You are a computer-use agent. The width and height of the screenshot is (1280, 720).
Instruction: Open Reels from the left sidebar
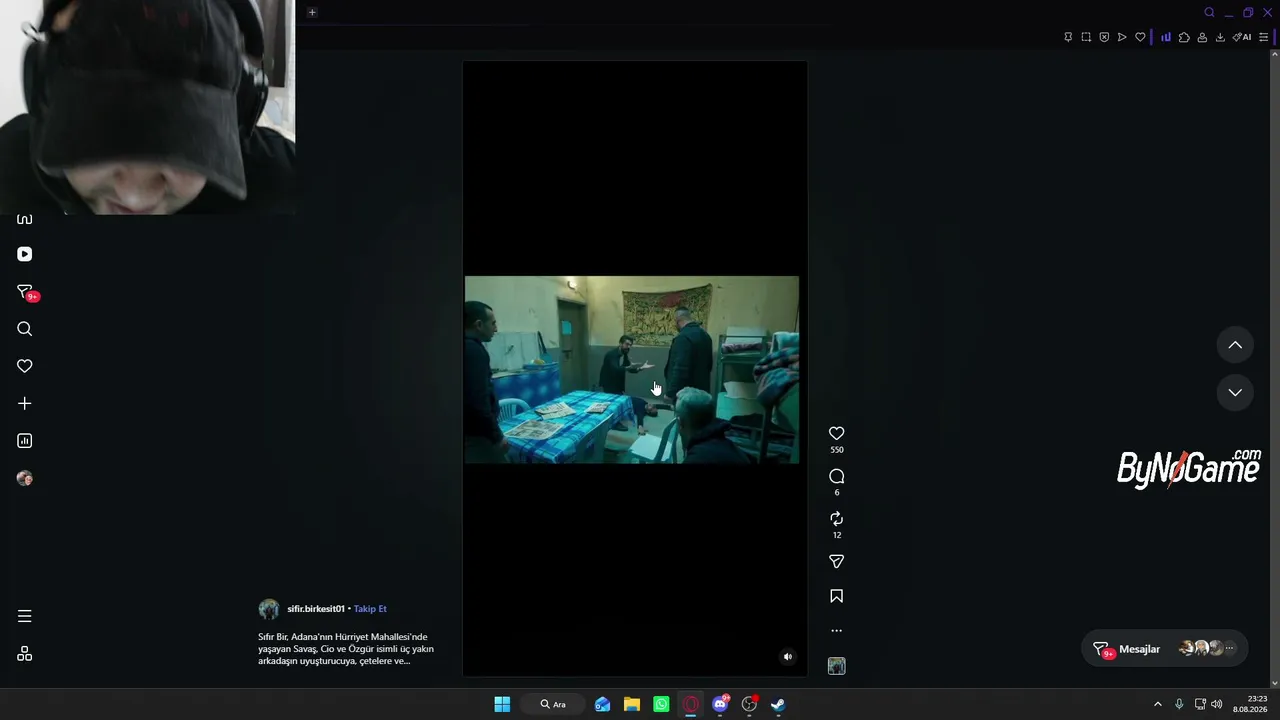pyautogui.click(x=25, y=254)
